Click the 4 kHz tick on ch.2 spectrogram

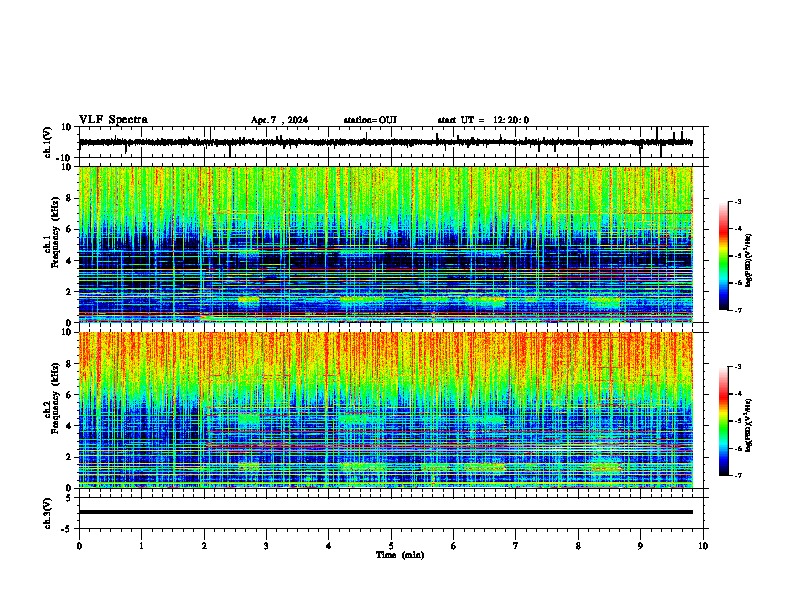(x=70, y=426)
